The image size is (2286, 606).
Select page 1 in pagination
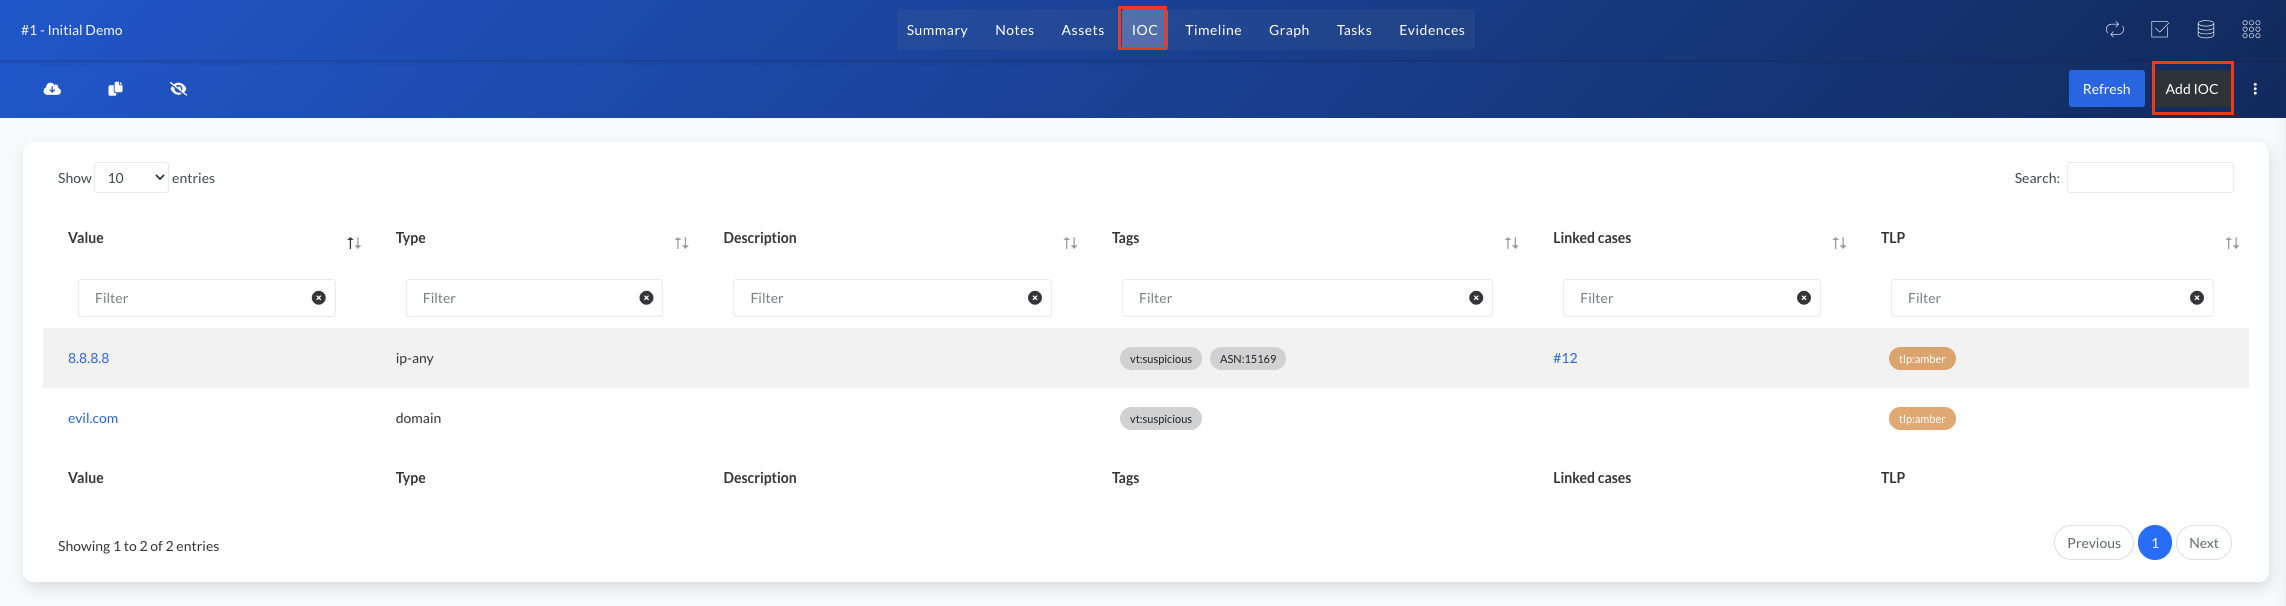pyautogui.click(x=2155, y=543)
